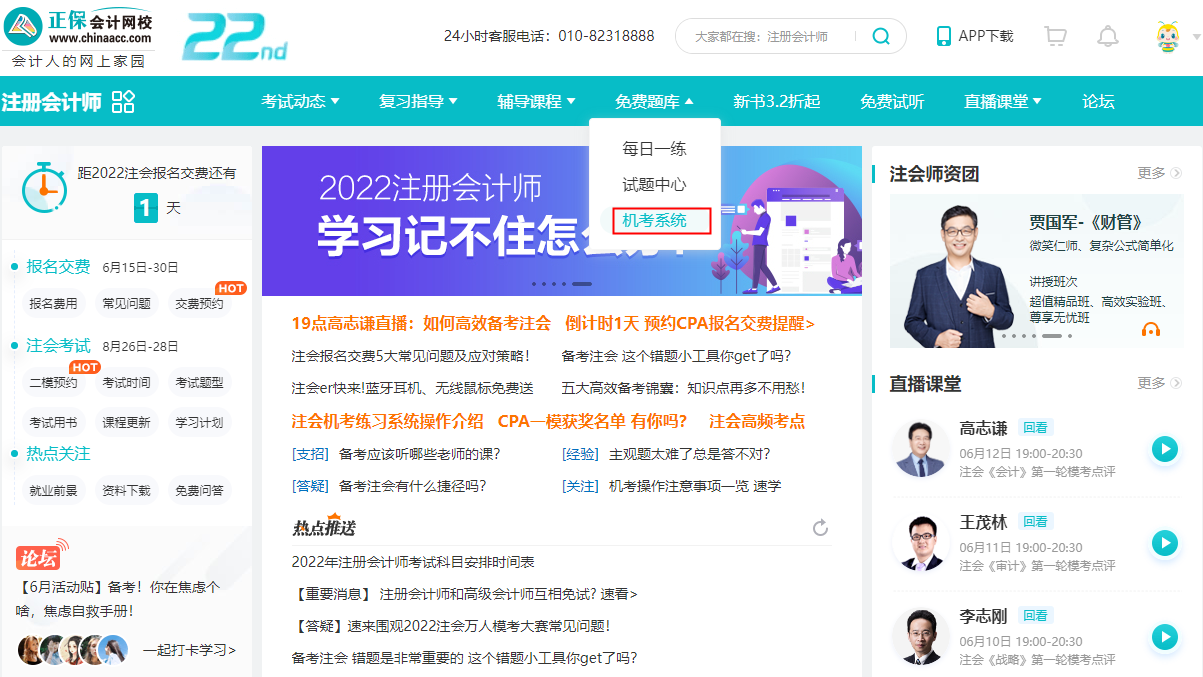Click the 常见问题 tag button
The width and height of the screenshot is (1203, 677).
126,303
